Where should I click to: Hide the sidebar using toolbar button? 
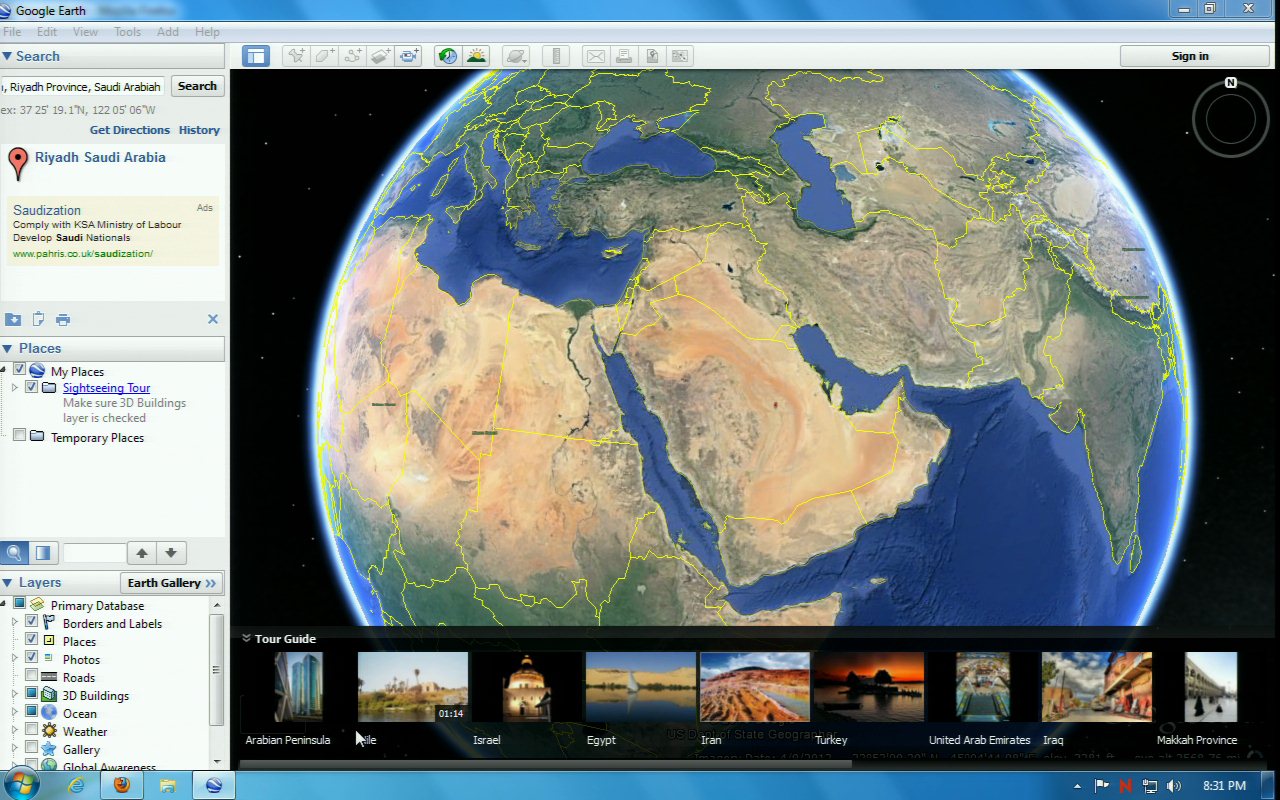256,56
